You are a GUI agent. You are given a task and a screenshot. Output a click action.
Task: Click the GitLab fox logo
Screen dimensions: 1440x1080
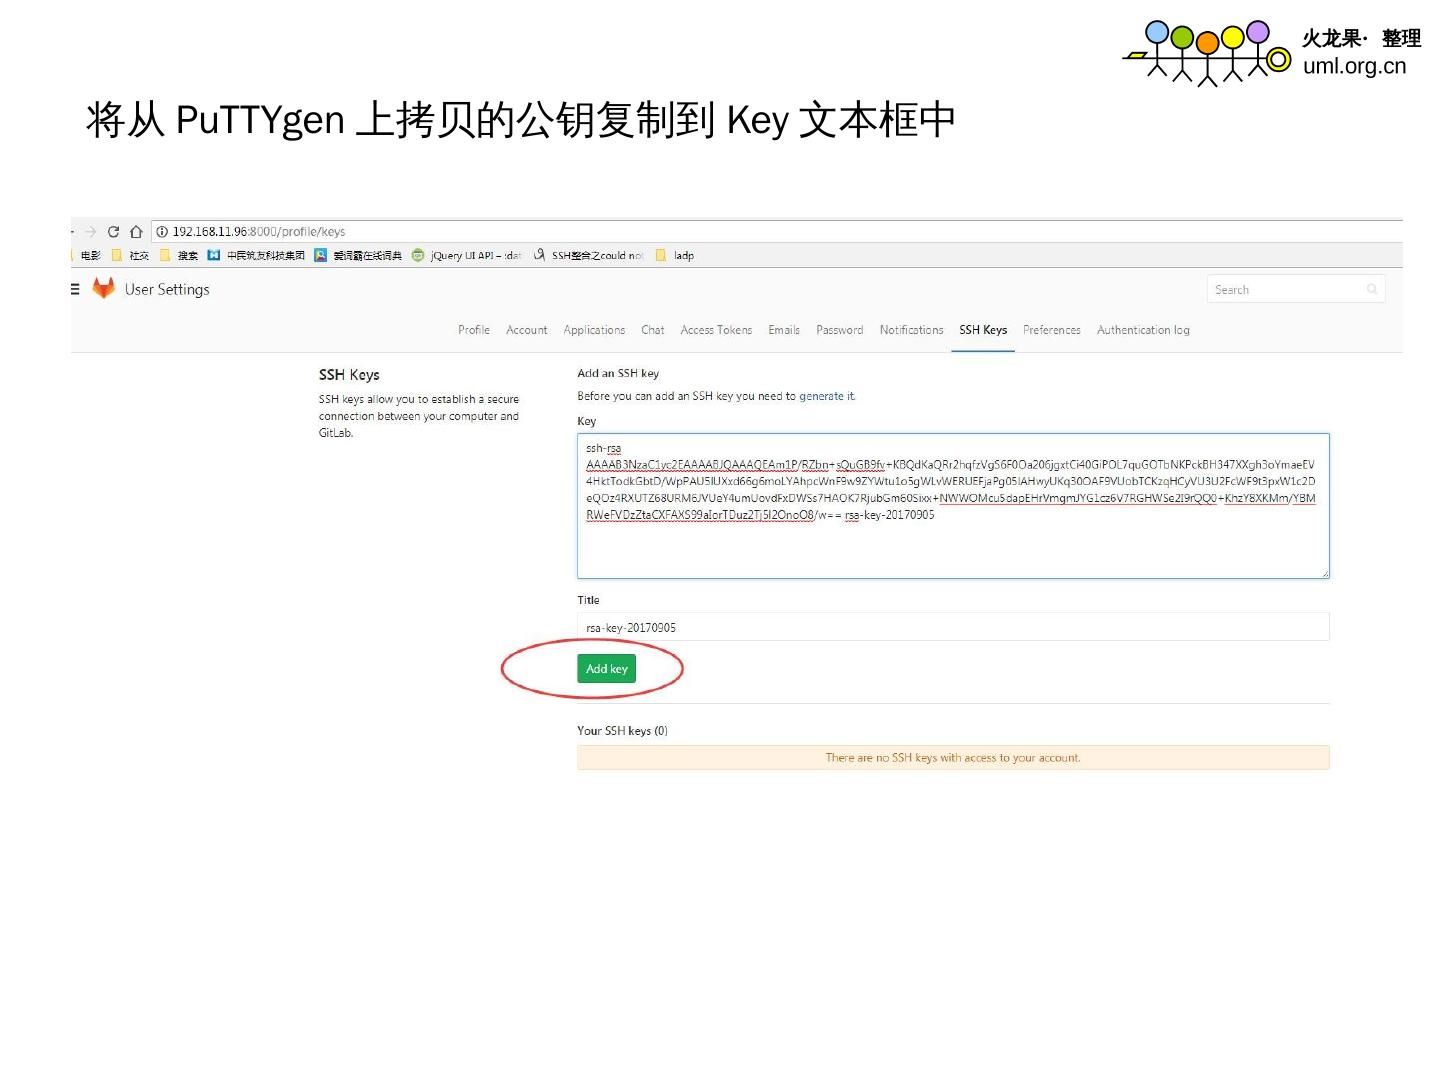(103, 288)
